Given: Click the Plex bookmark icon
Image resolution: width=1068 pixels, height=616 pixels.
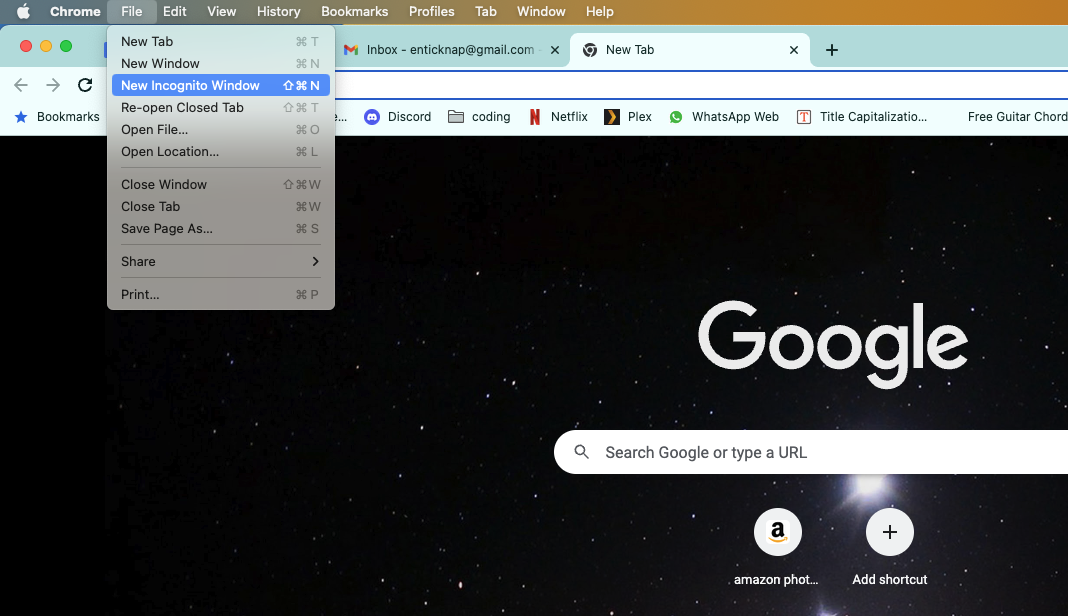Looking at the screenshot, I should (612, 117).
